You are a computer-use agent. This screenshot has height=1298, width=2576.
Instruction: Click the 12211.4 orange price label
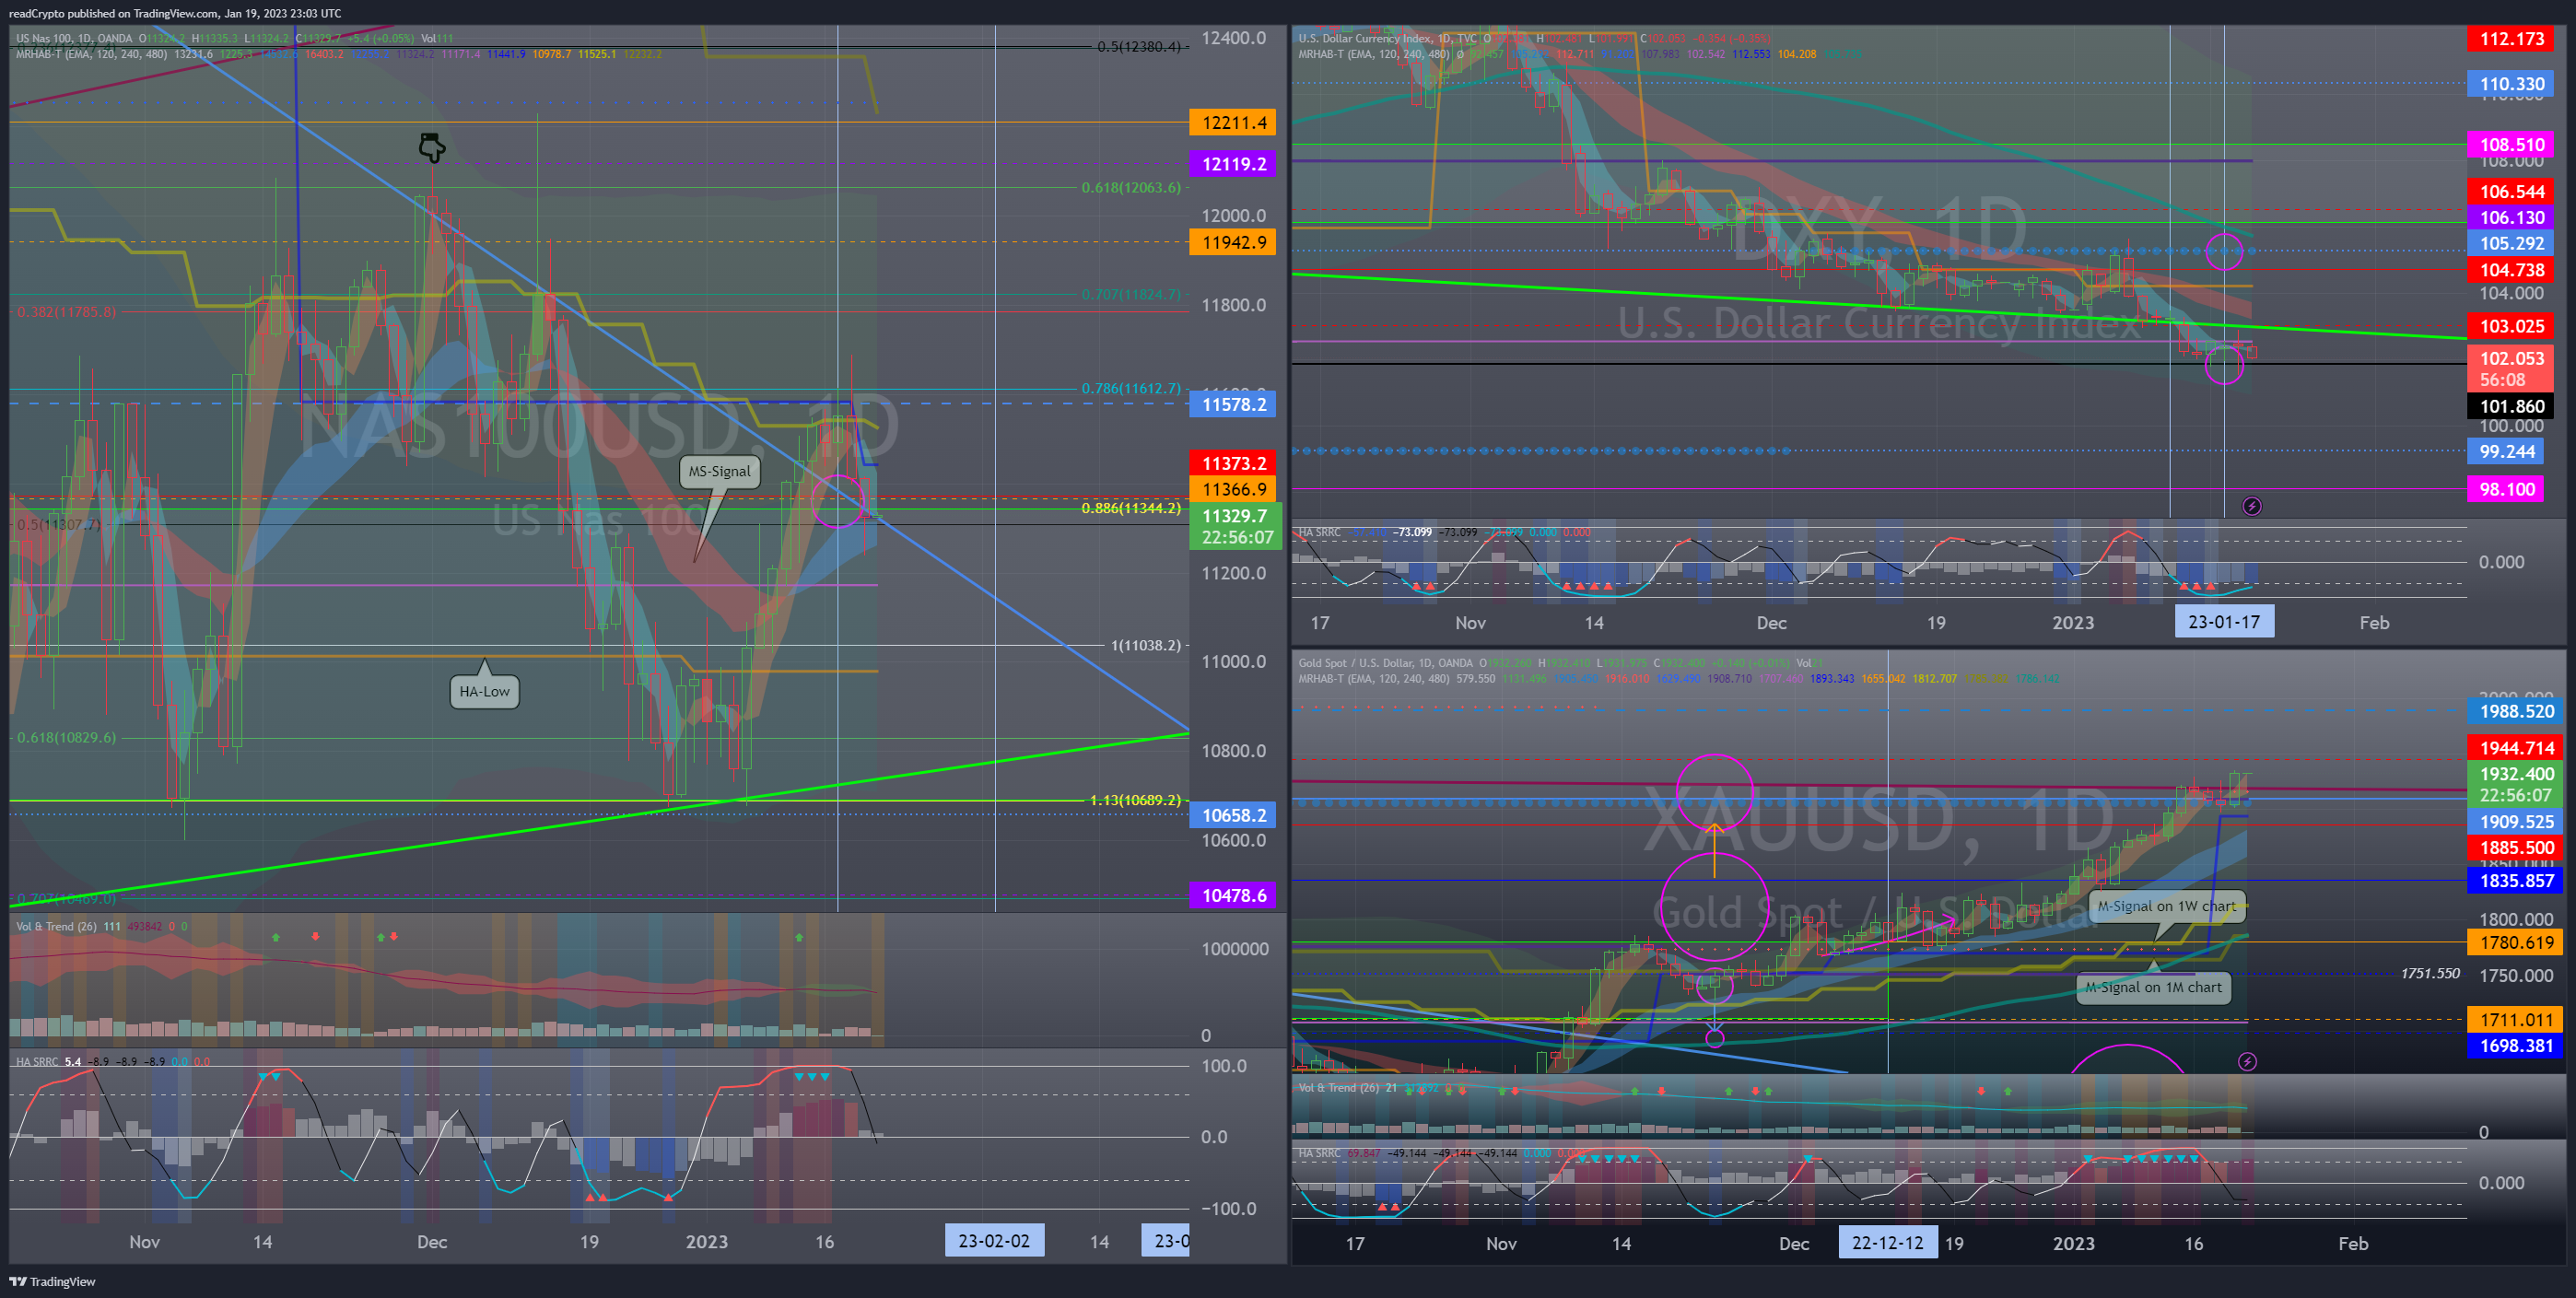1233,123
